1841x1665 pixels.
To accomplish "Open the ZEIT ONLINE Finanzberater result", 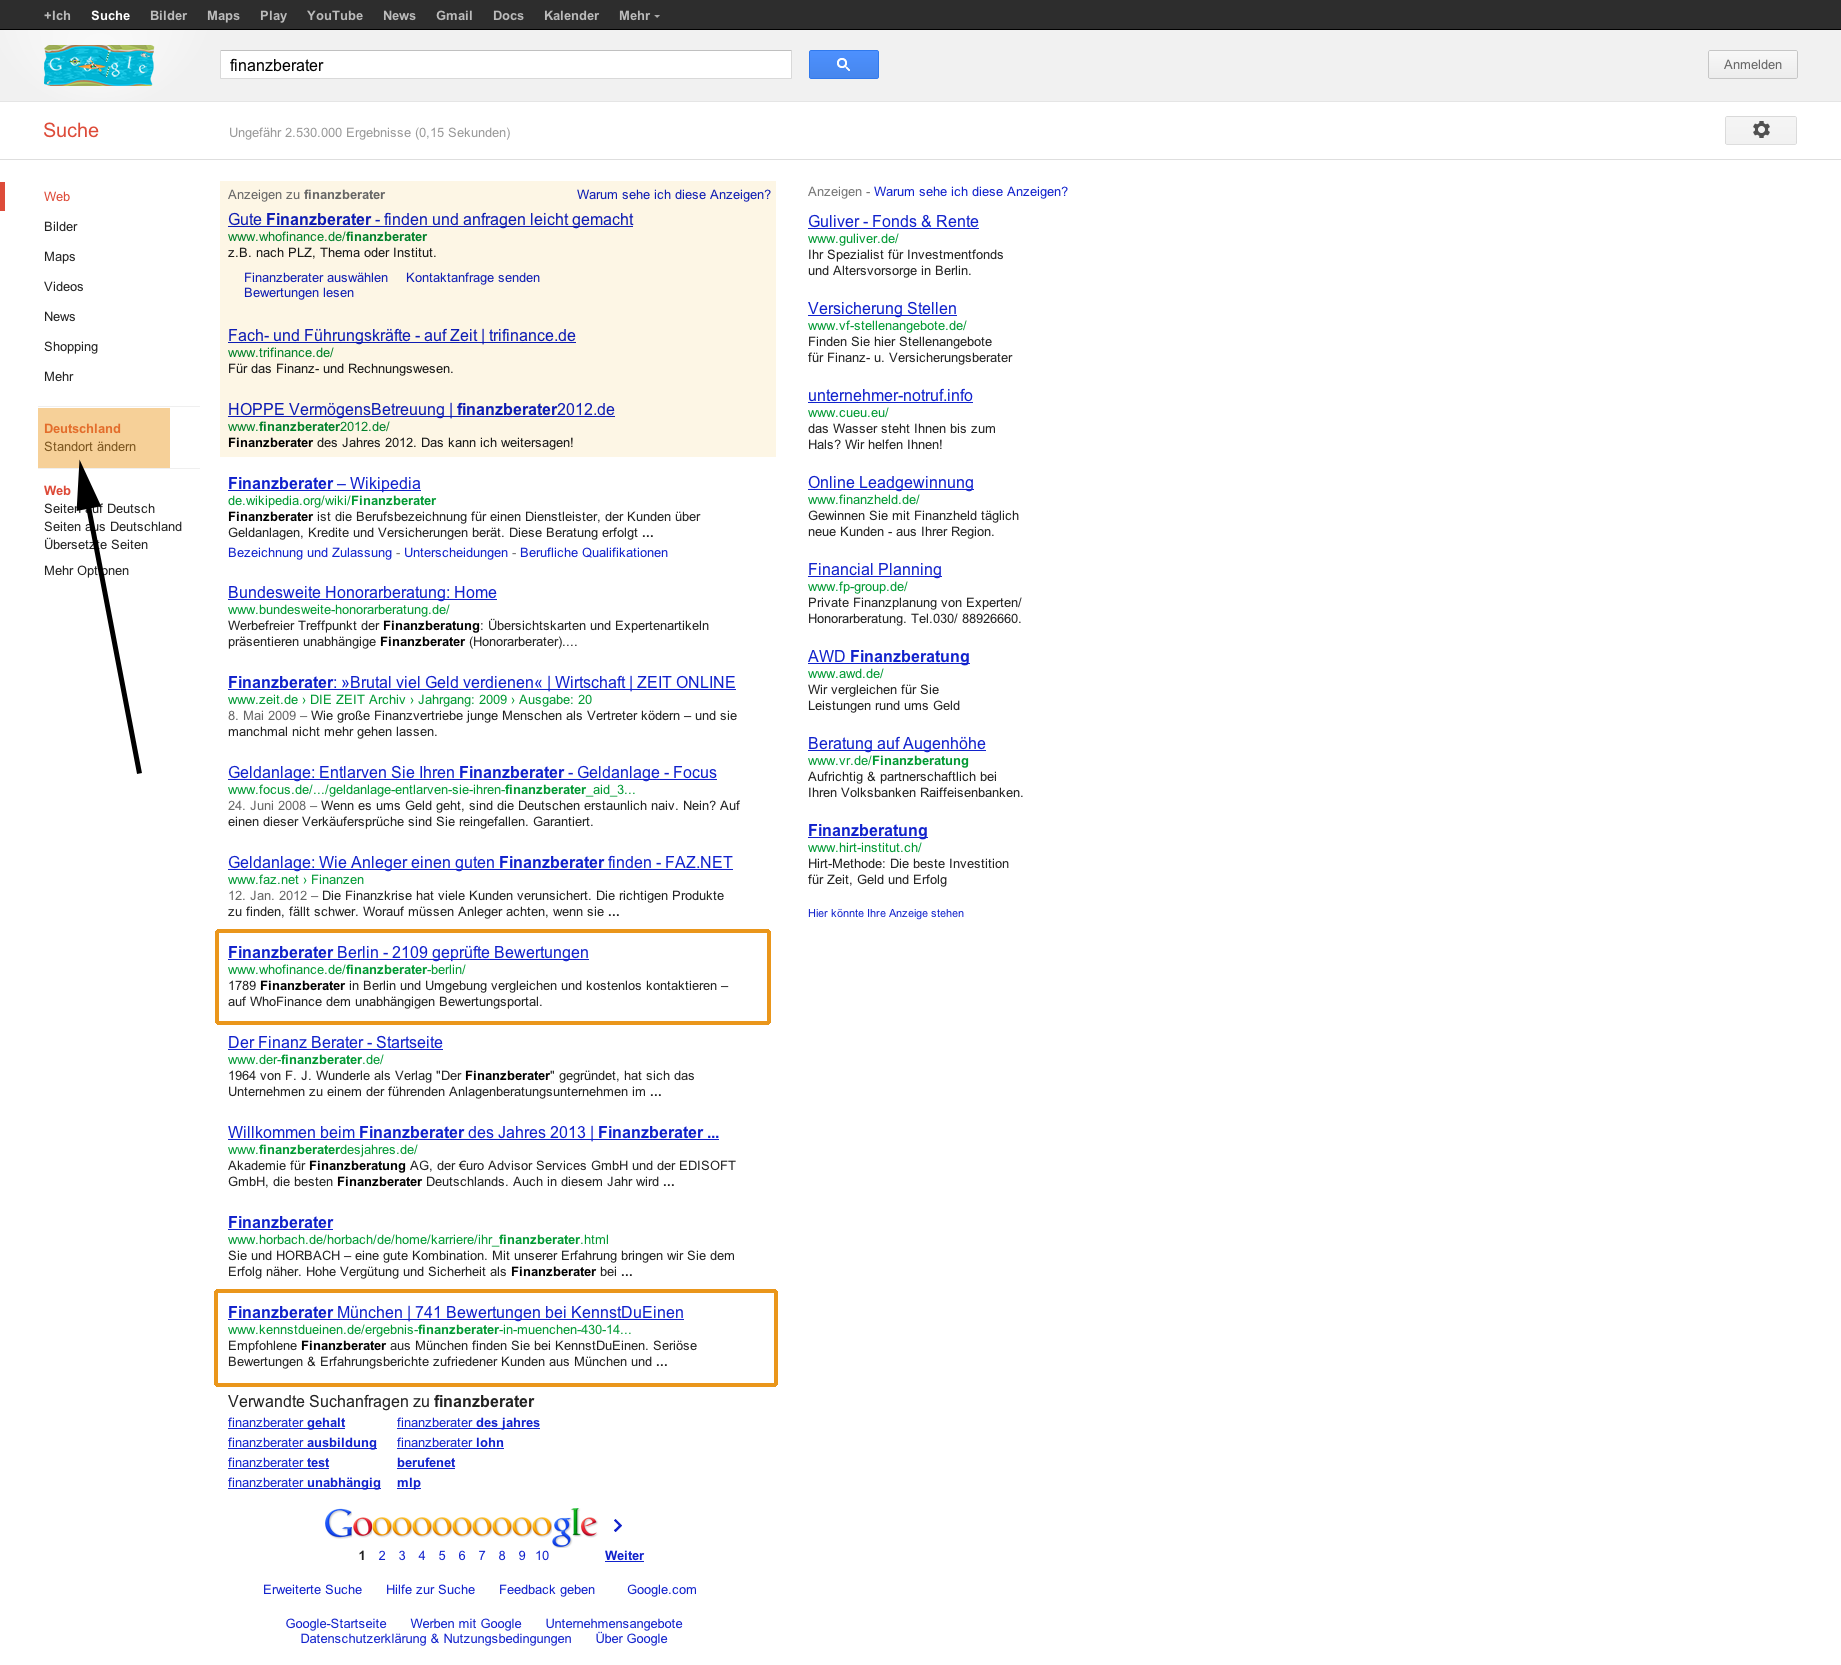I will click(x=481, y=683).
